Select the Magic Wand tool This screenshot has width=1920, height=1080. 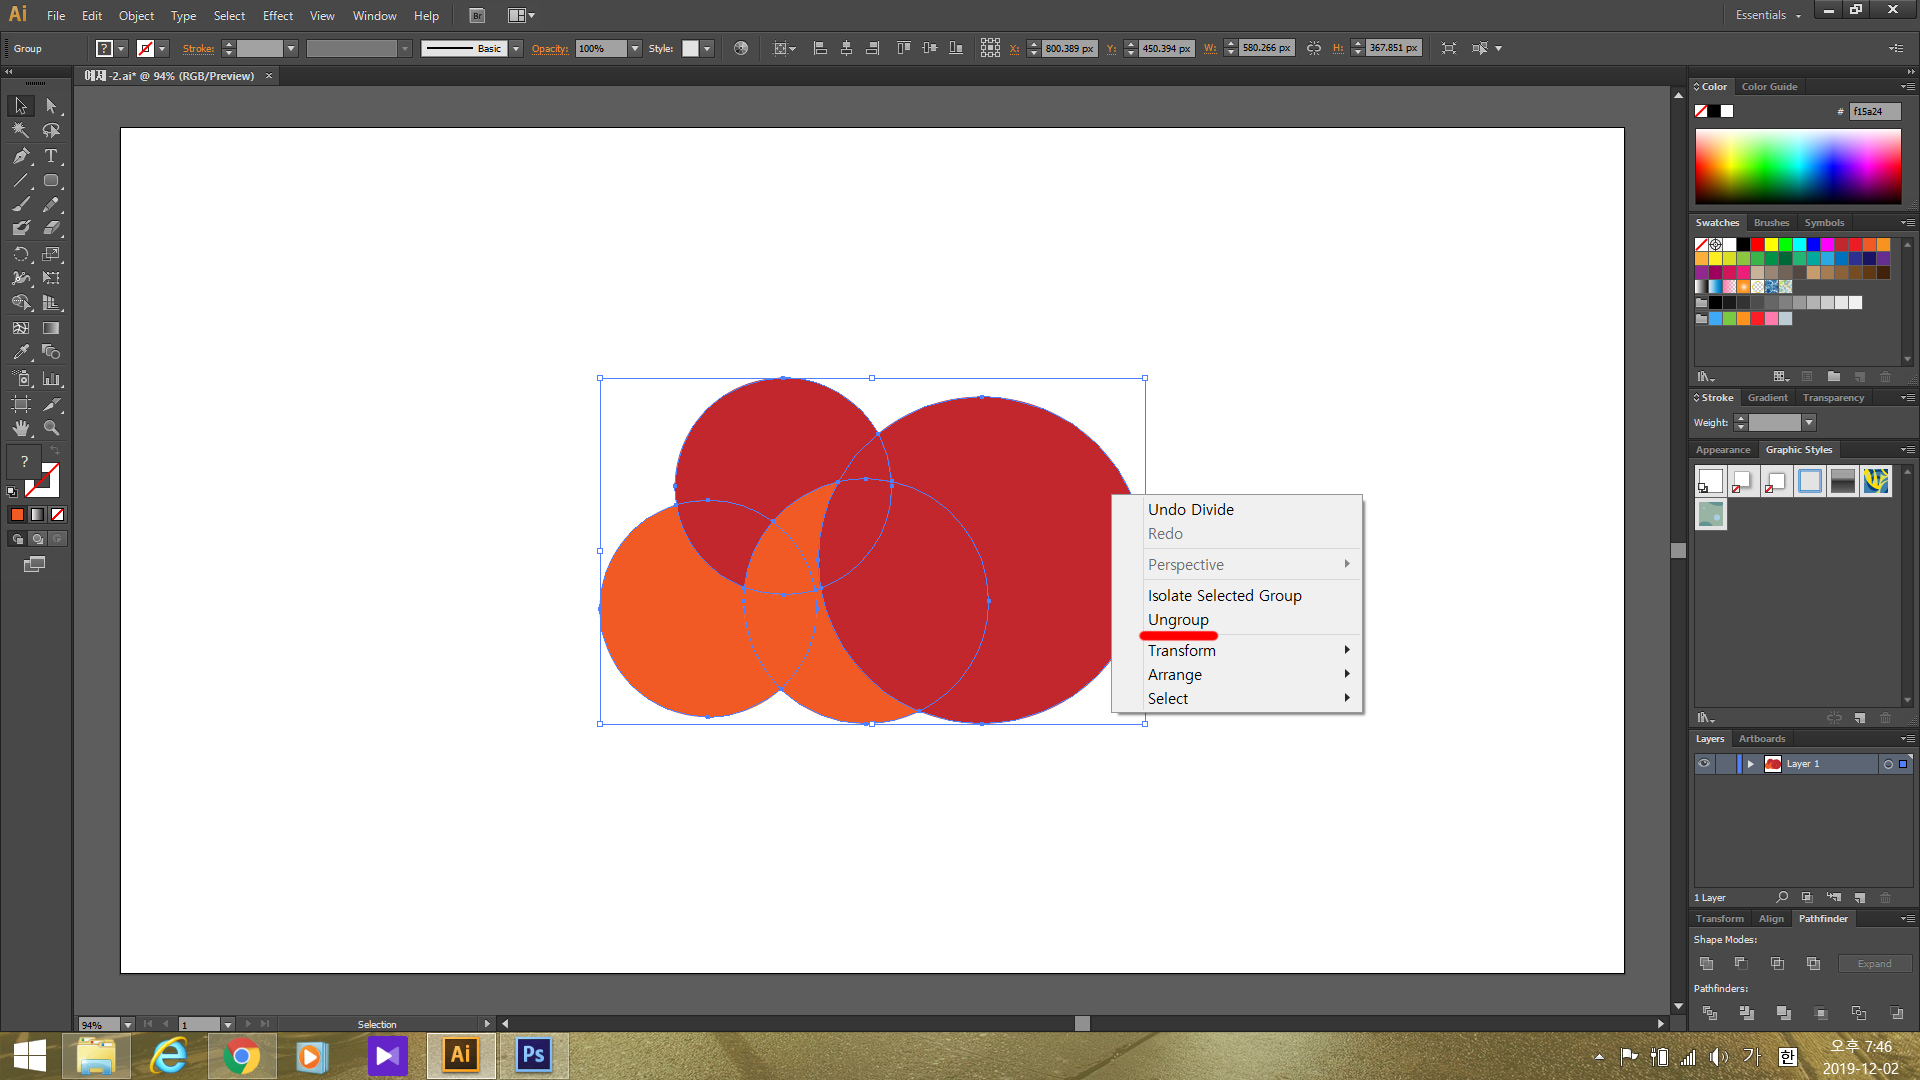point(21,131)
